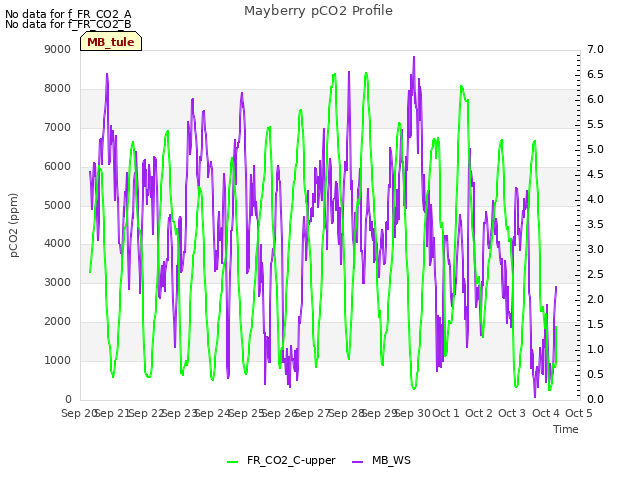Click the 4.0 right axis tick label
Viewport: 640px width, 480px height.
click(x=595, y=200)
